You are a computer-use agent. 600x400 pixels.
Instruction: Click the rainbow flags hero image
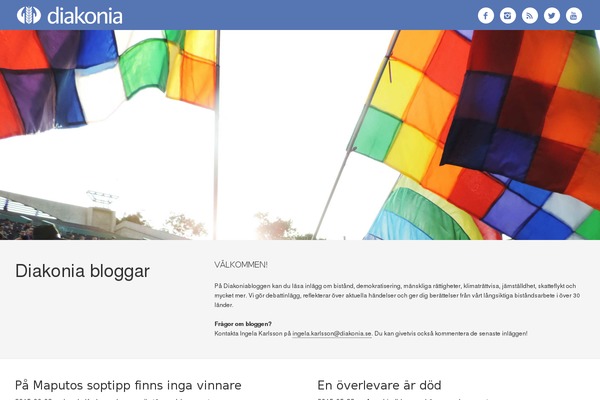300,135
